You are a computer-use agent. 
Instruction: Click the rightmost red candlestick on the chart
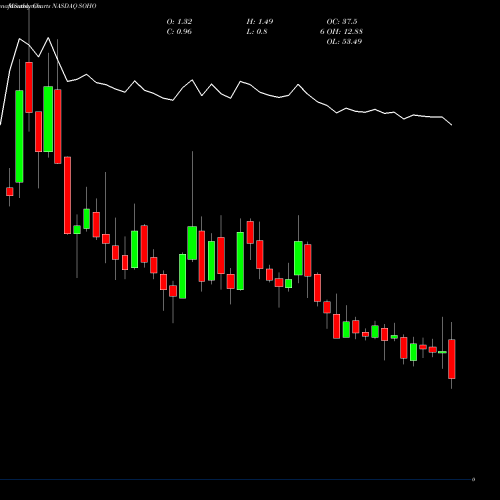[452, 359]
